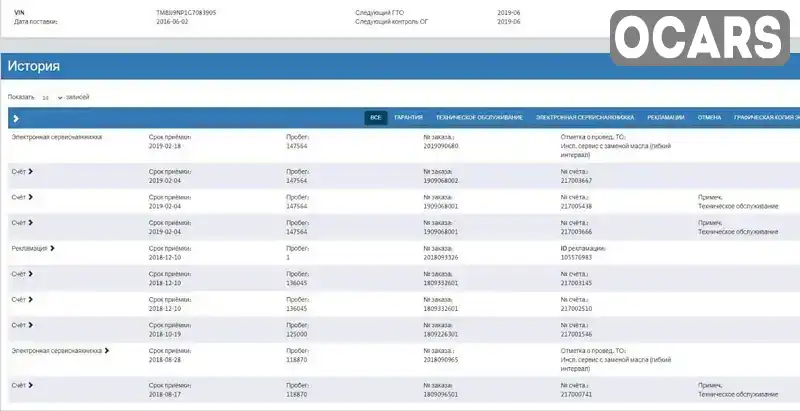The image size is (800, 411).
Task: Click the OCARS logo
Action: click(x=699, y=38)
